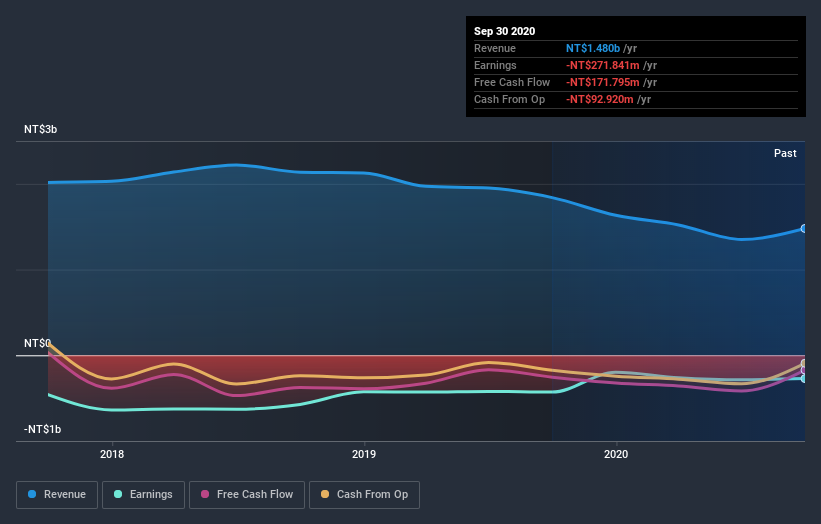Click the NT$1.480b revenue value
The image size is (821, 524).
[593, 48]
